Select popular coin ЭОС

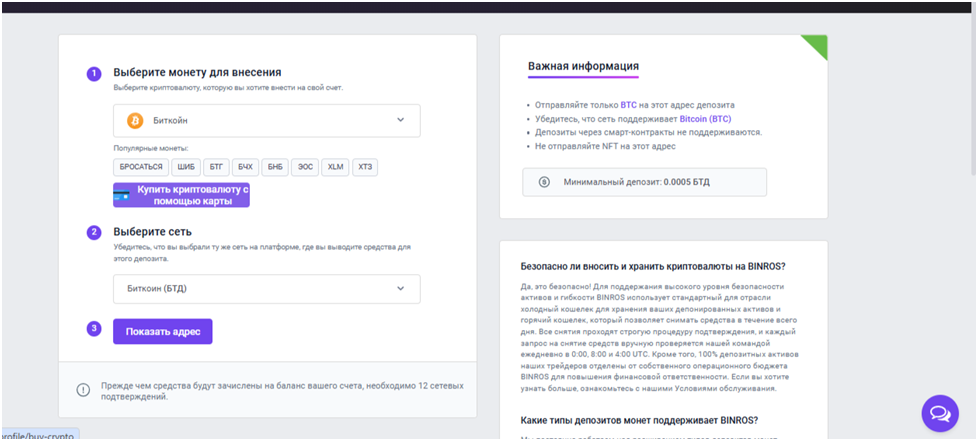pos(305,167)
